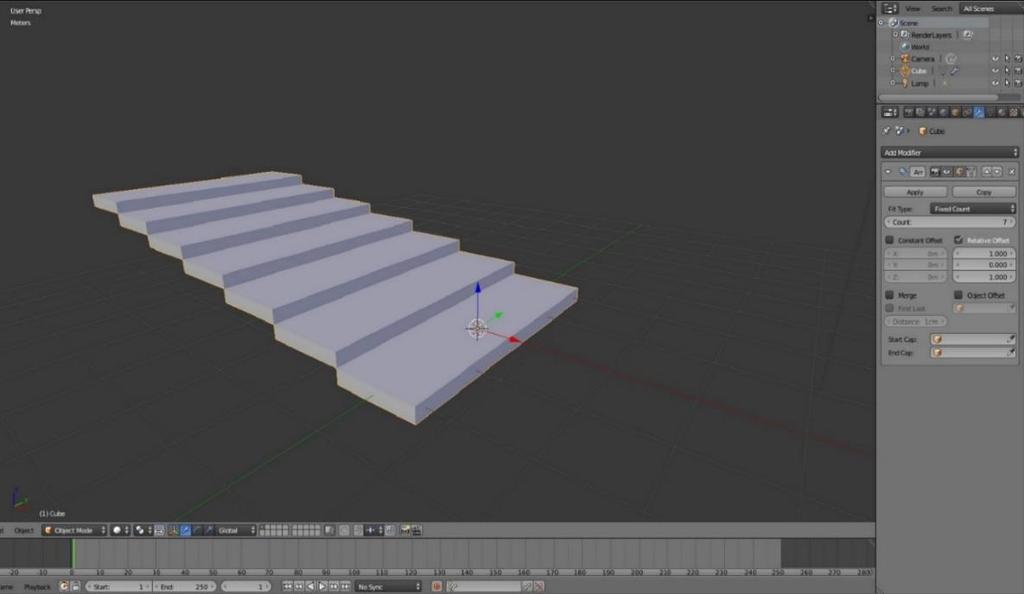Click the Cube object icon in properties breadcrumb
Screen dimensions: 1024x594
pos(923,131)
